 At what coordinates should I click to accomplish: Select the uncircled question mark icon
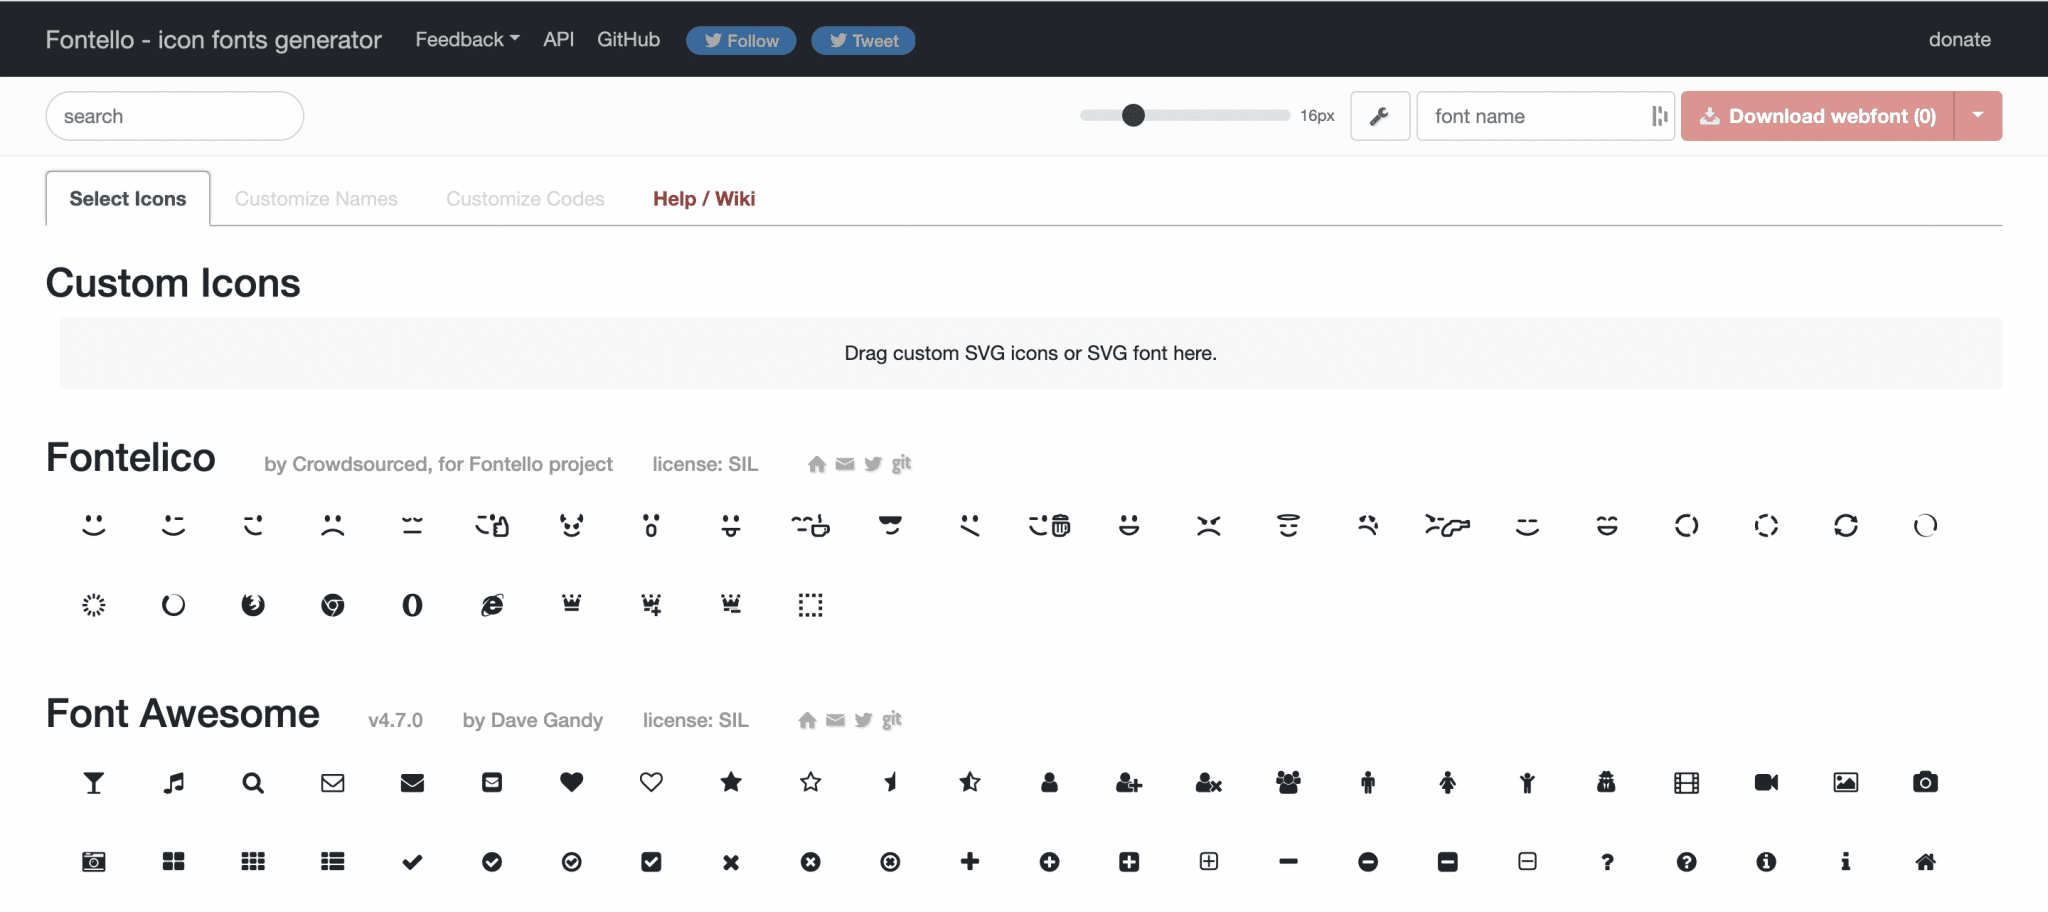(x=1607, y=861)
